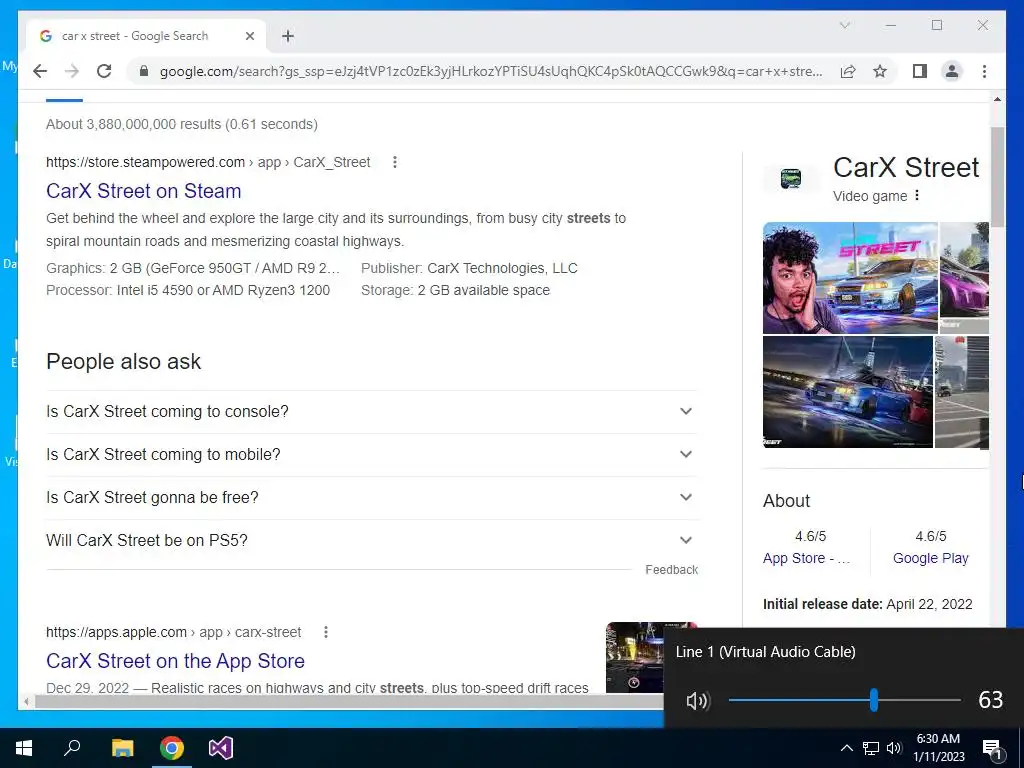This screenshot has width=1024, height=768.
Task: View site information via the padlock icon
Action: pos(144,71)
